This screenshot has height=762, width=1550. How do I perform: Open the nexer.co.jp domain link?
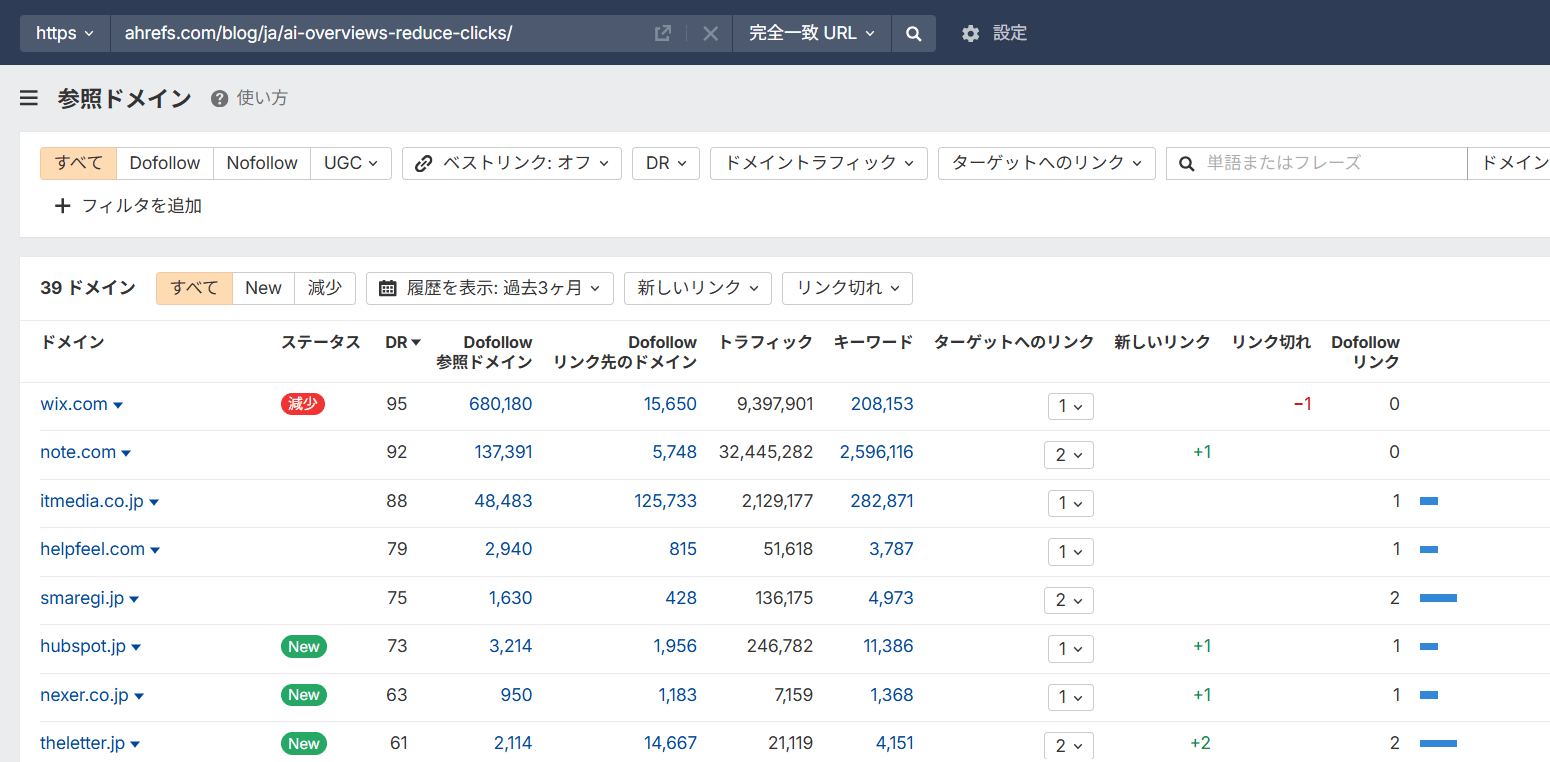click(84, 695)
